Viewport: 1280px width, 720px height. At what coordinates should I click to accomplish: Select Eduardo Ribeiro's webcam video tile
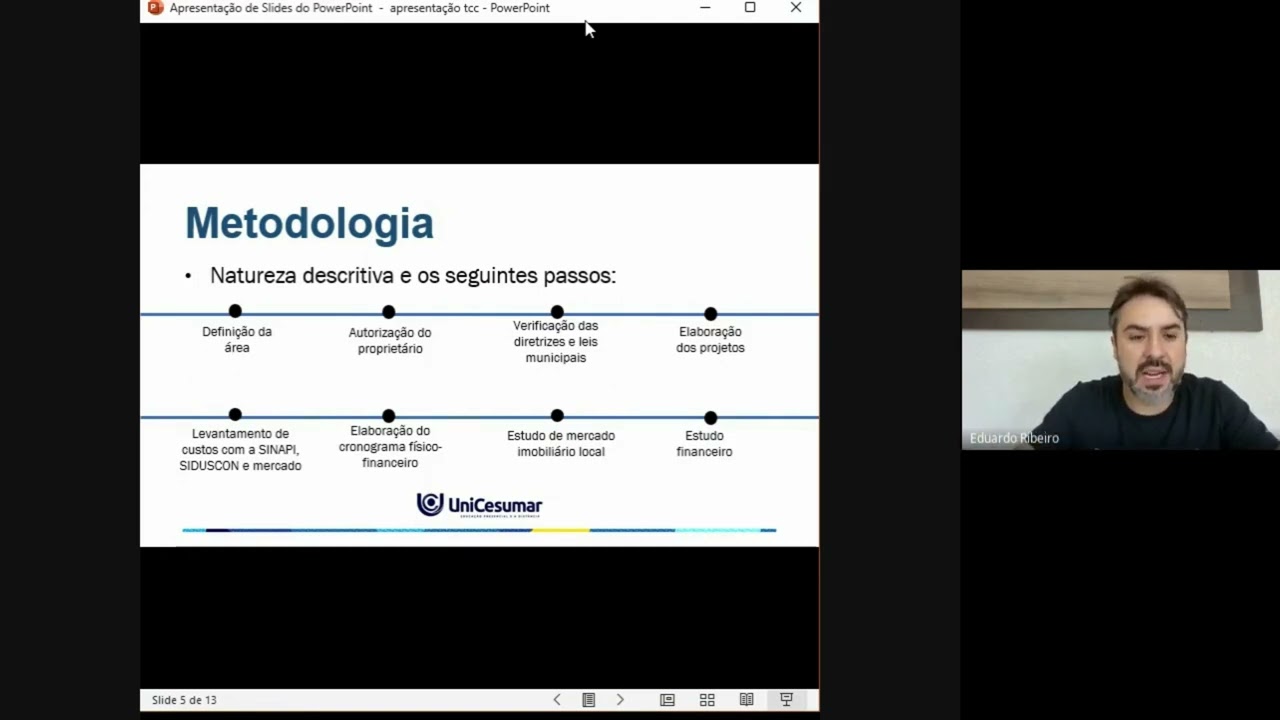click(x=1121, y=360)
